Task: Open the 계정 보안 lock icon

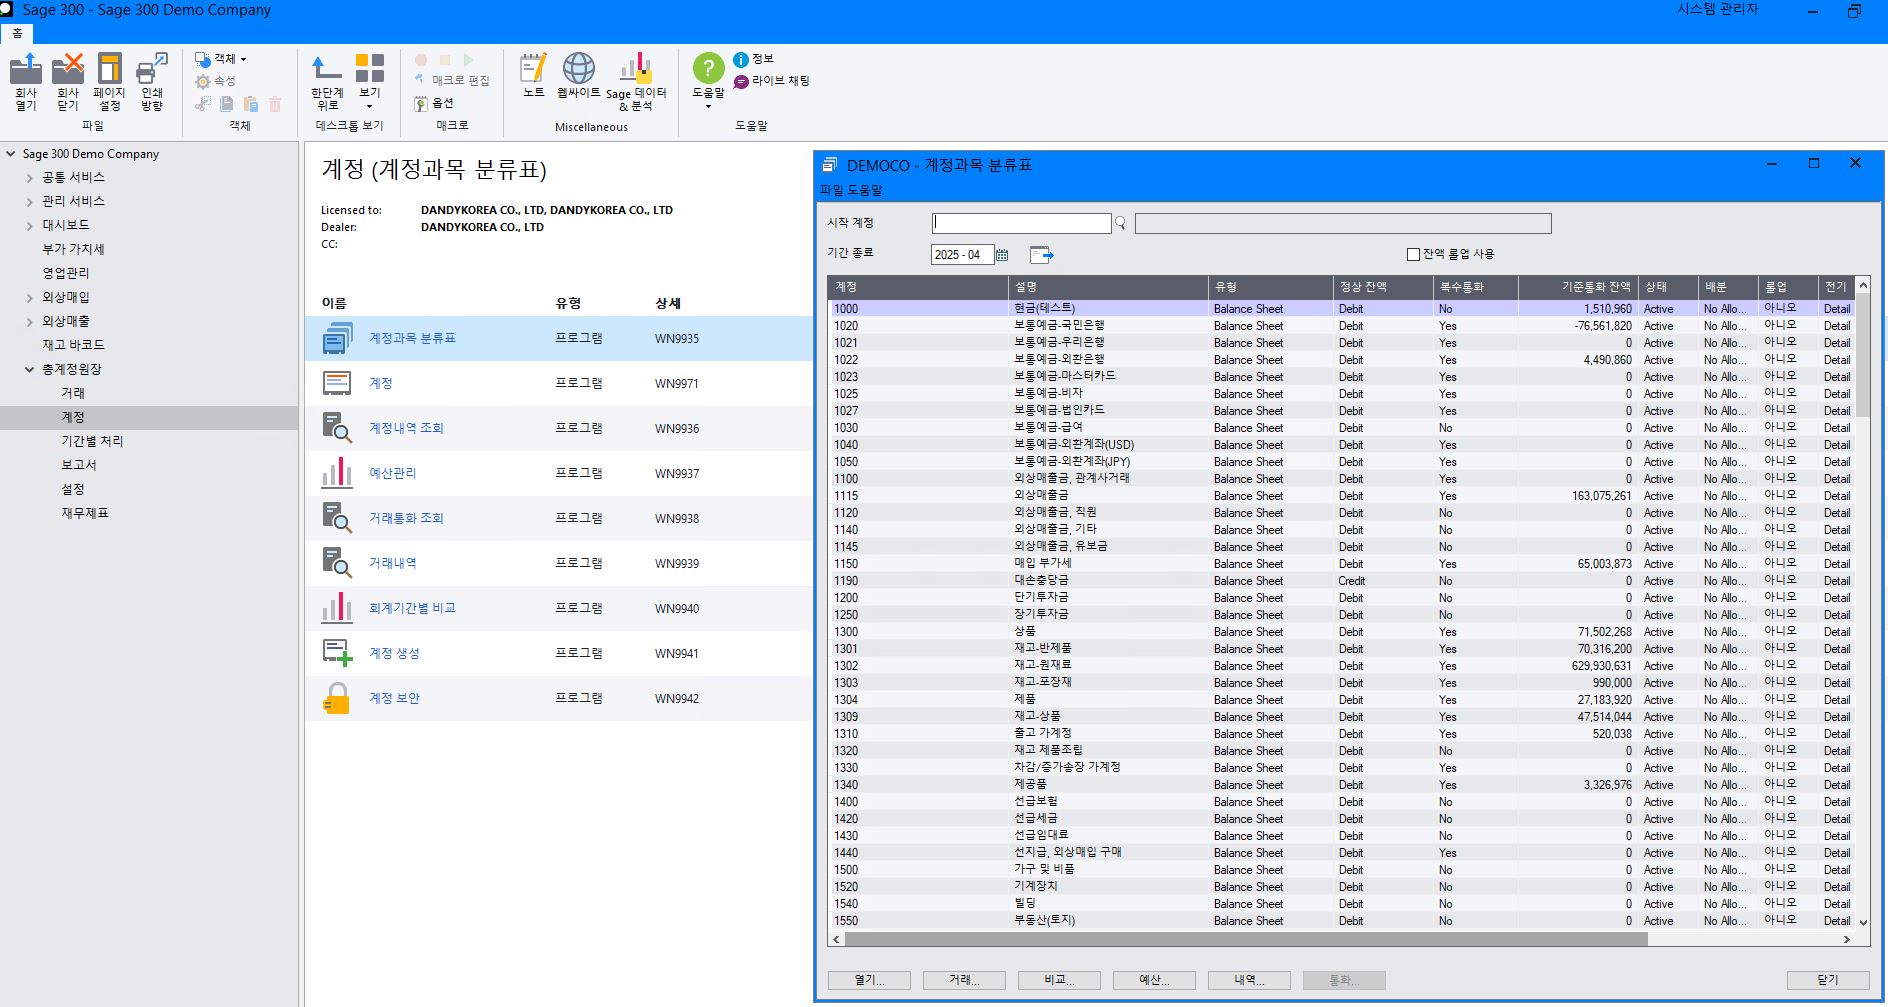Action: pyautogui.click(x=337, y=698)
